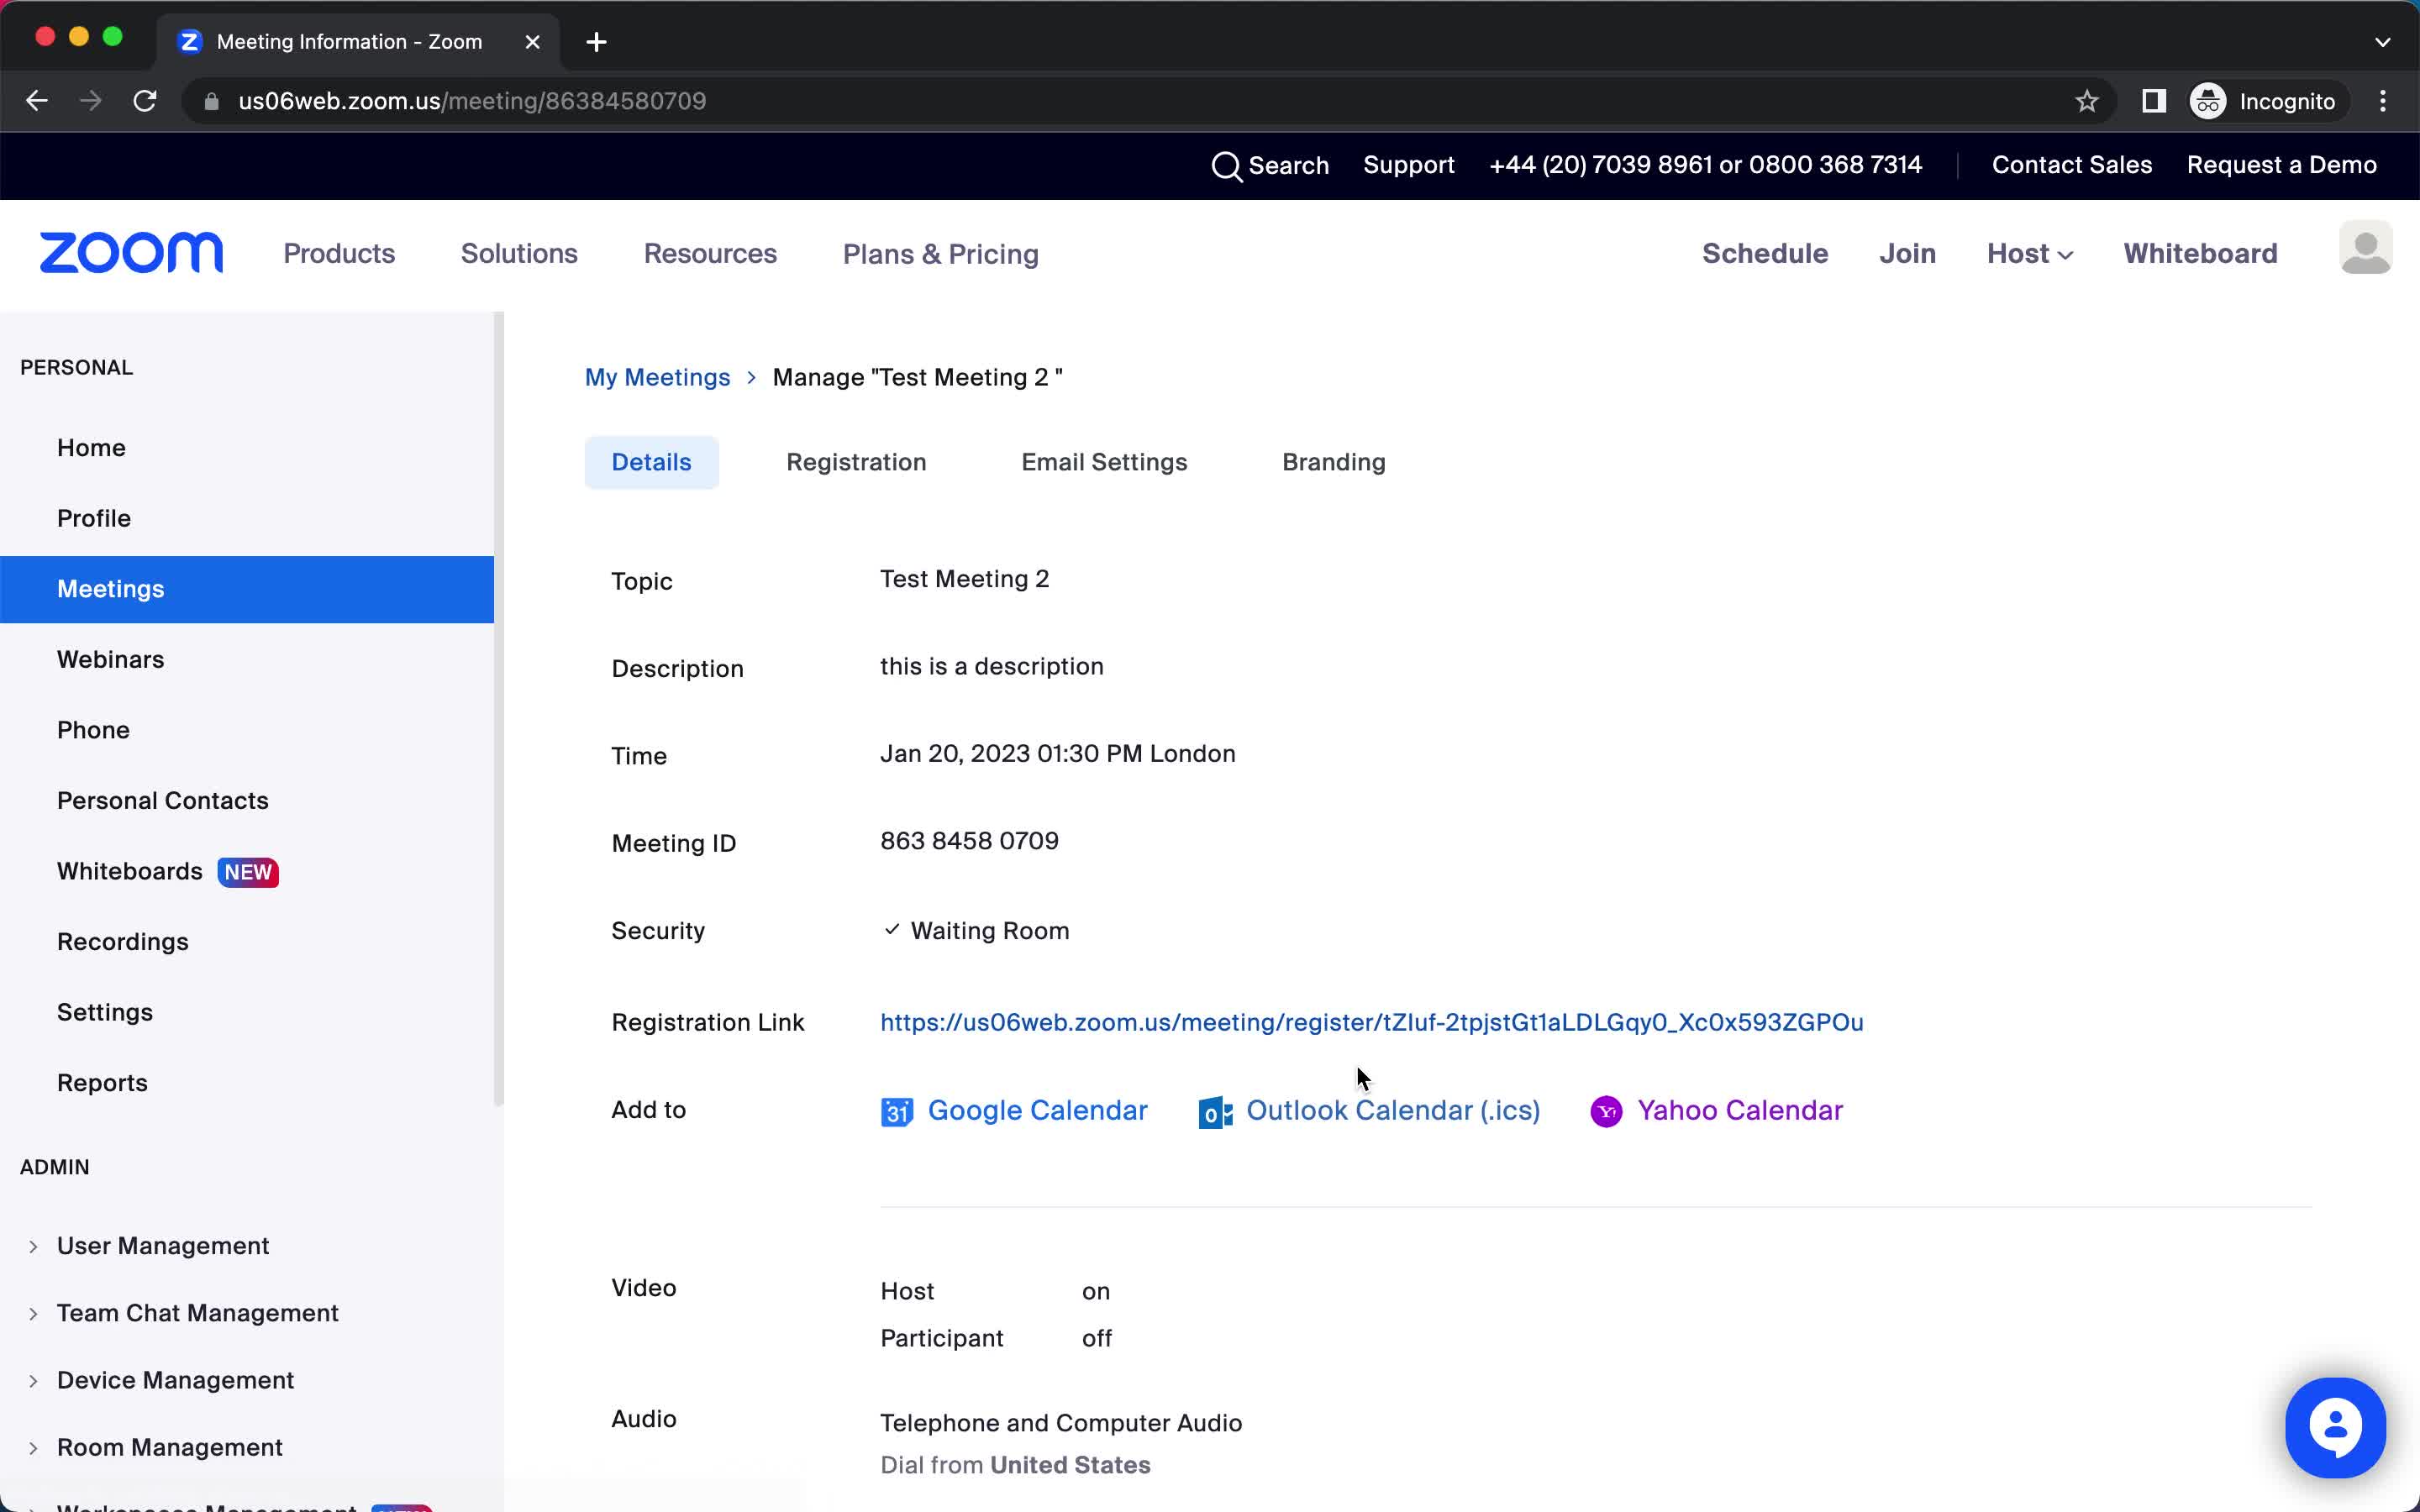Expand the Host dropdown
This screenshot has height=1512, width=2420.
tap(2029, 254)
